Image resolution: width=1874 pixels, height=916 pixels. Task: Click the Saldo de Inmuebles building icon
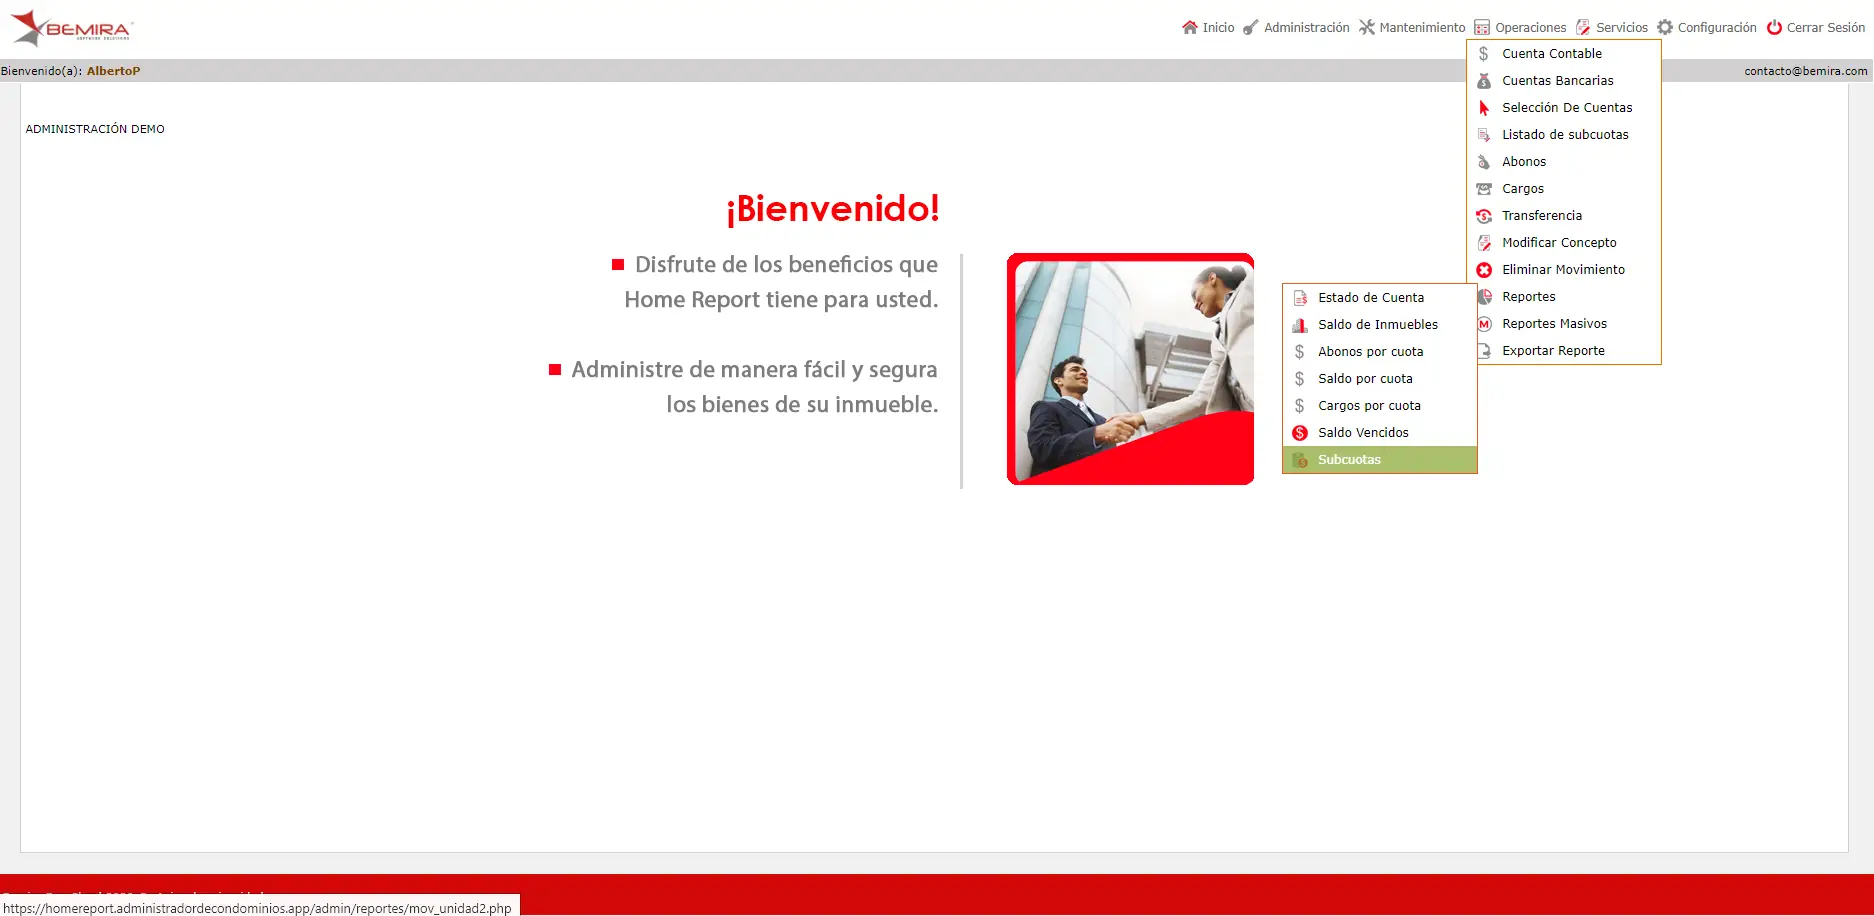click(x=1300, y=325)
